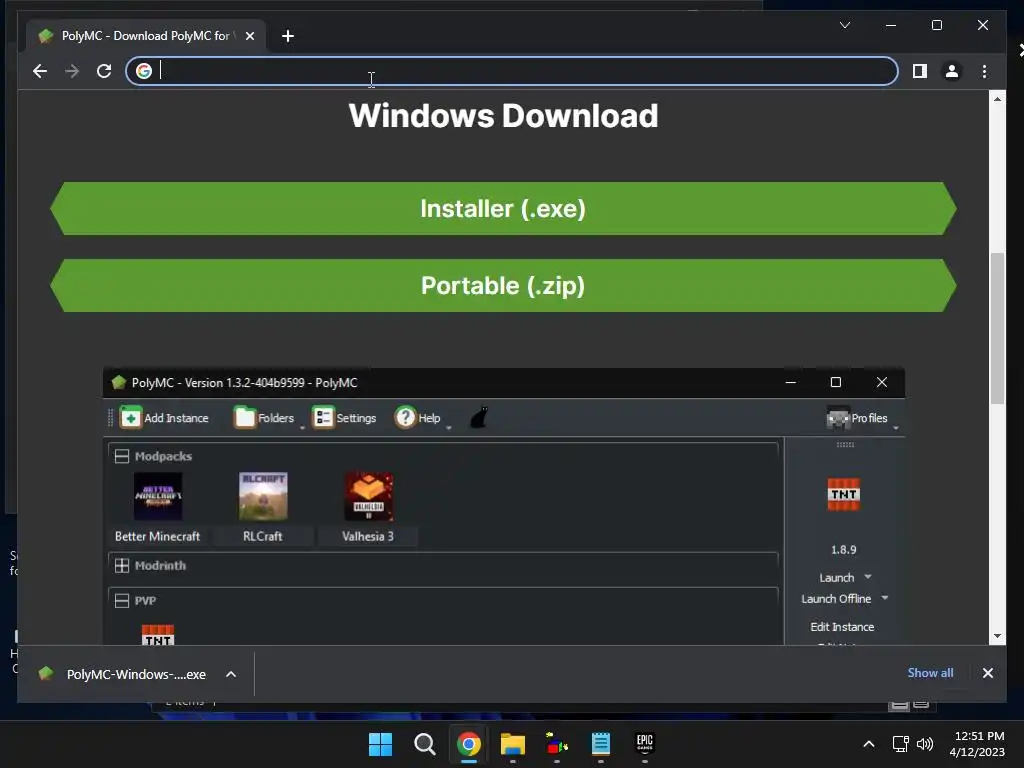Image resolution: width=1024 pixels, height=768 pixels.
Task: Click the colorful blocks taskbar app icon
Action: (556, 744)
